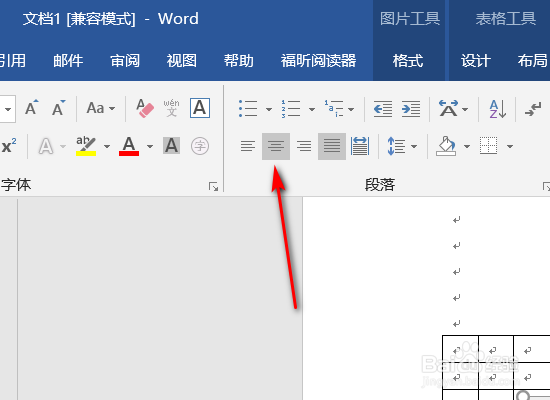Click the Multilevel List icon
The image size is (550, 400).
click(x=334, y=108)
